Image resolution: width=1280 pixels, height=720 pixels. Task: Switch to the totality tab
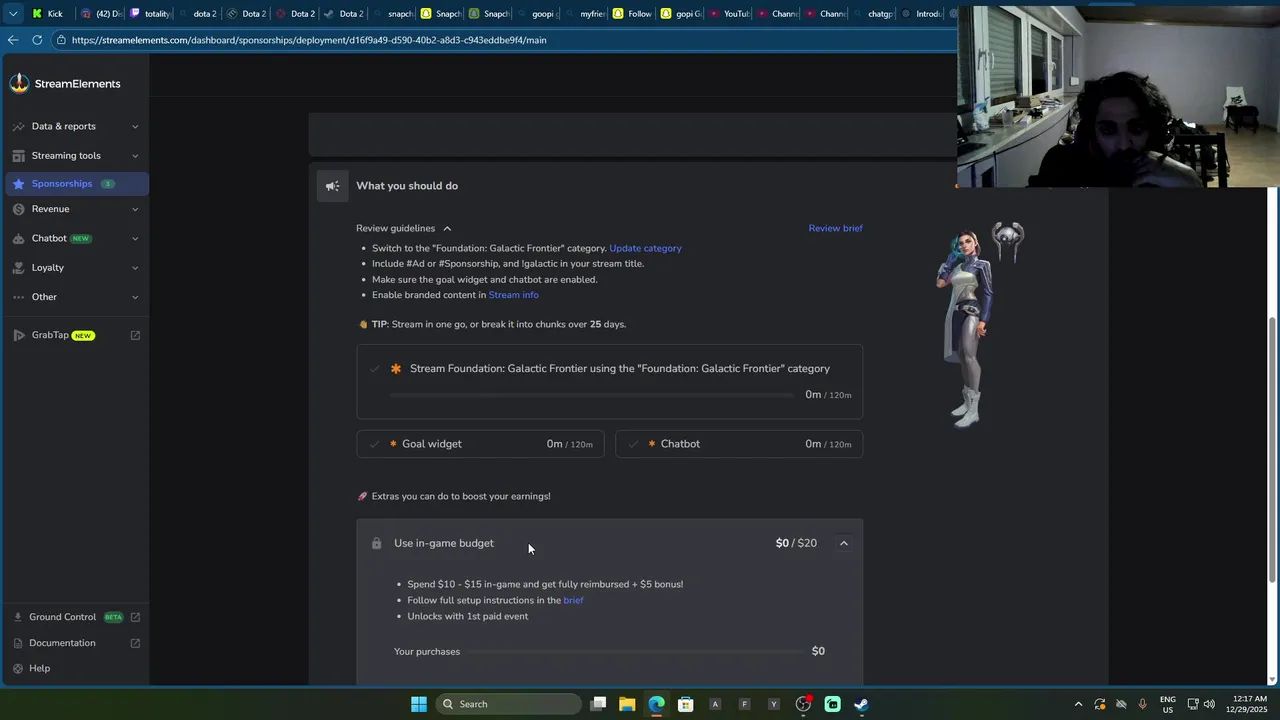[x=150, y=14]
